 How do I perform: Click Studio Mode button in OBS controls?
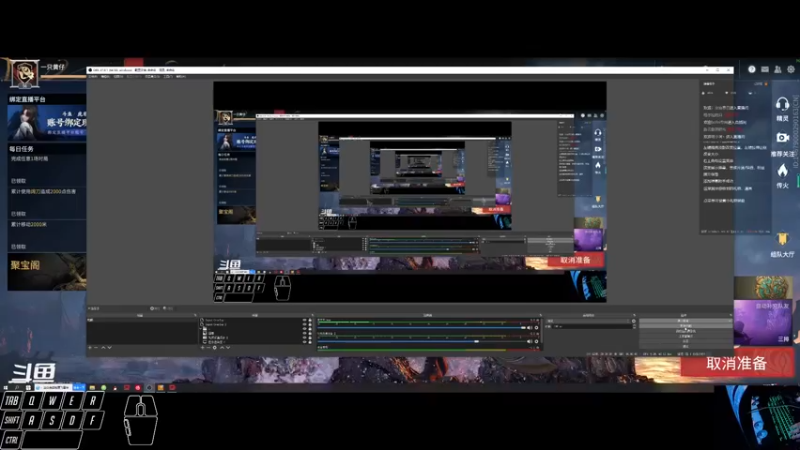click(686, 336)
